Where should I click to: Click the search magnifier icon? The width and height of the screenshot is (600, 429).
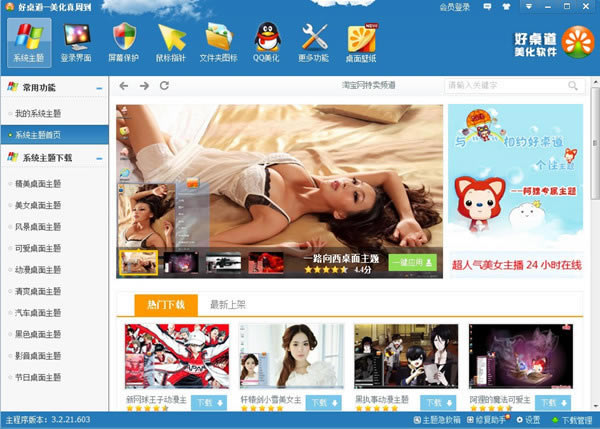coord(573,86)
